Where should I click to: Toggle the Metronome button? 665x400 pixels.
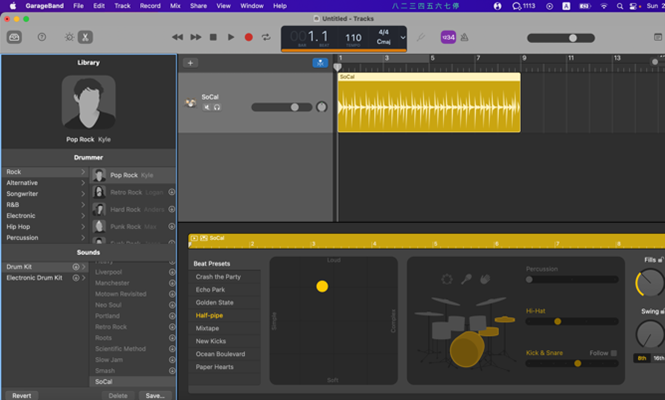coord(464,37)
